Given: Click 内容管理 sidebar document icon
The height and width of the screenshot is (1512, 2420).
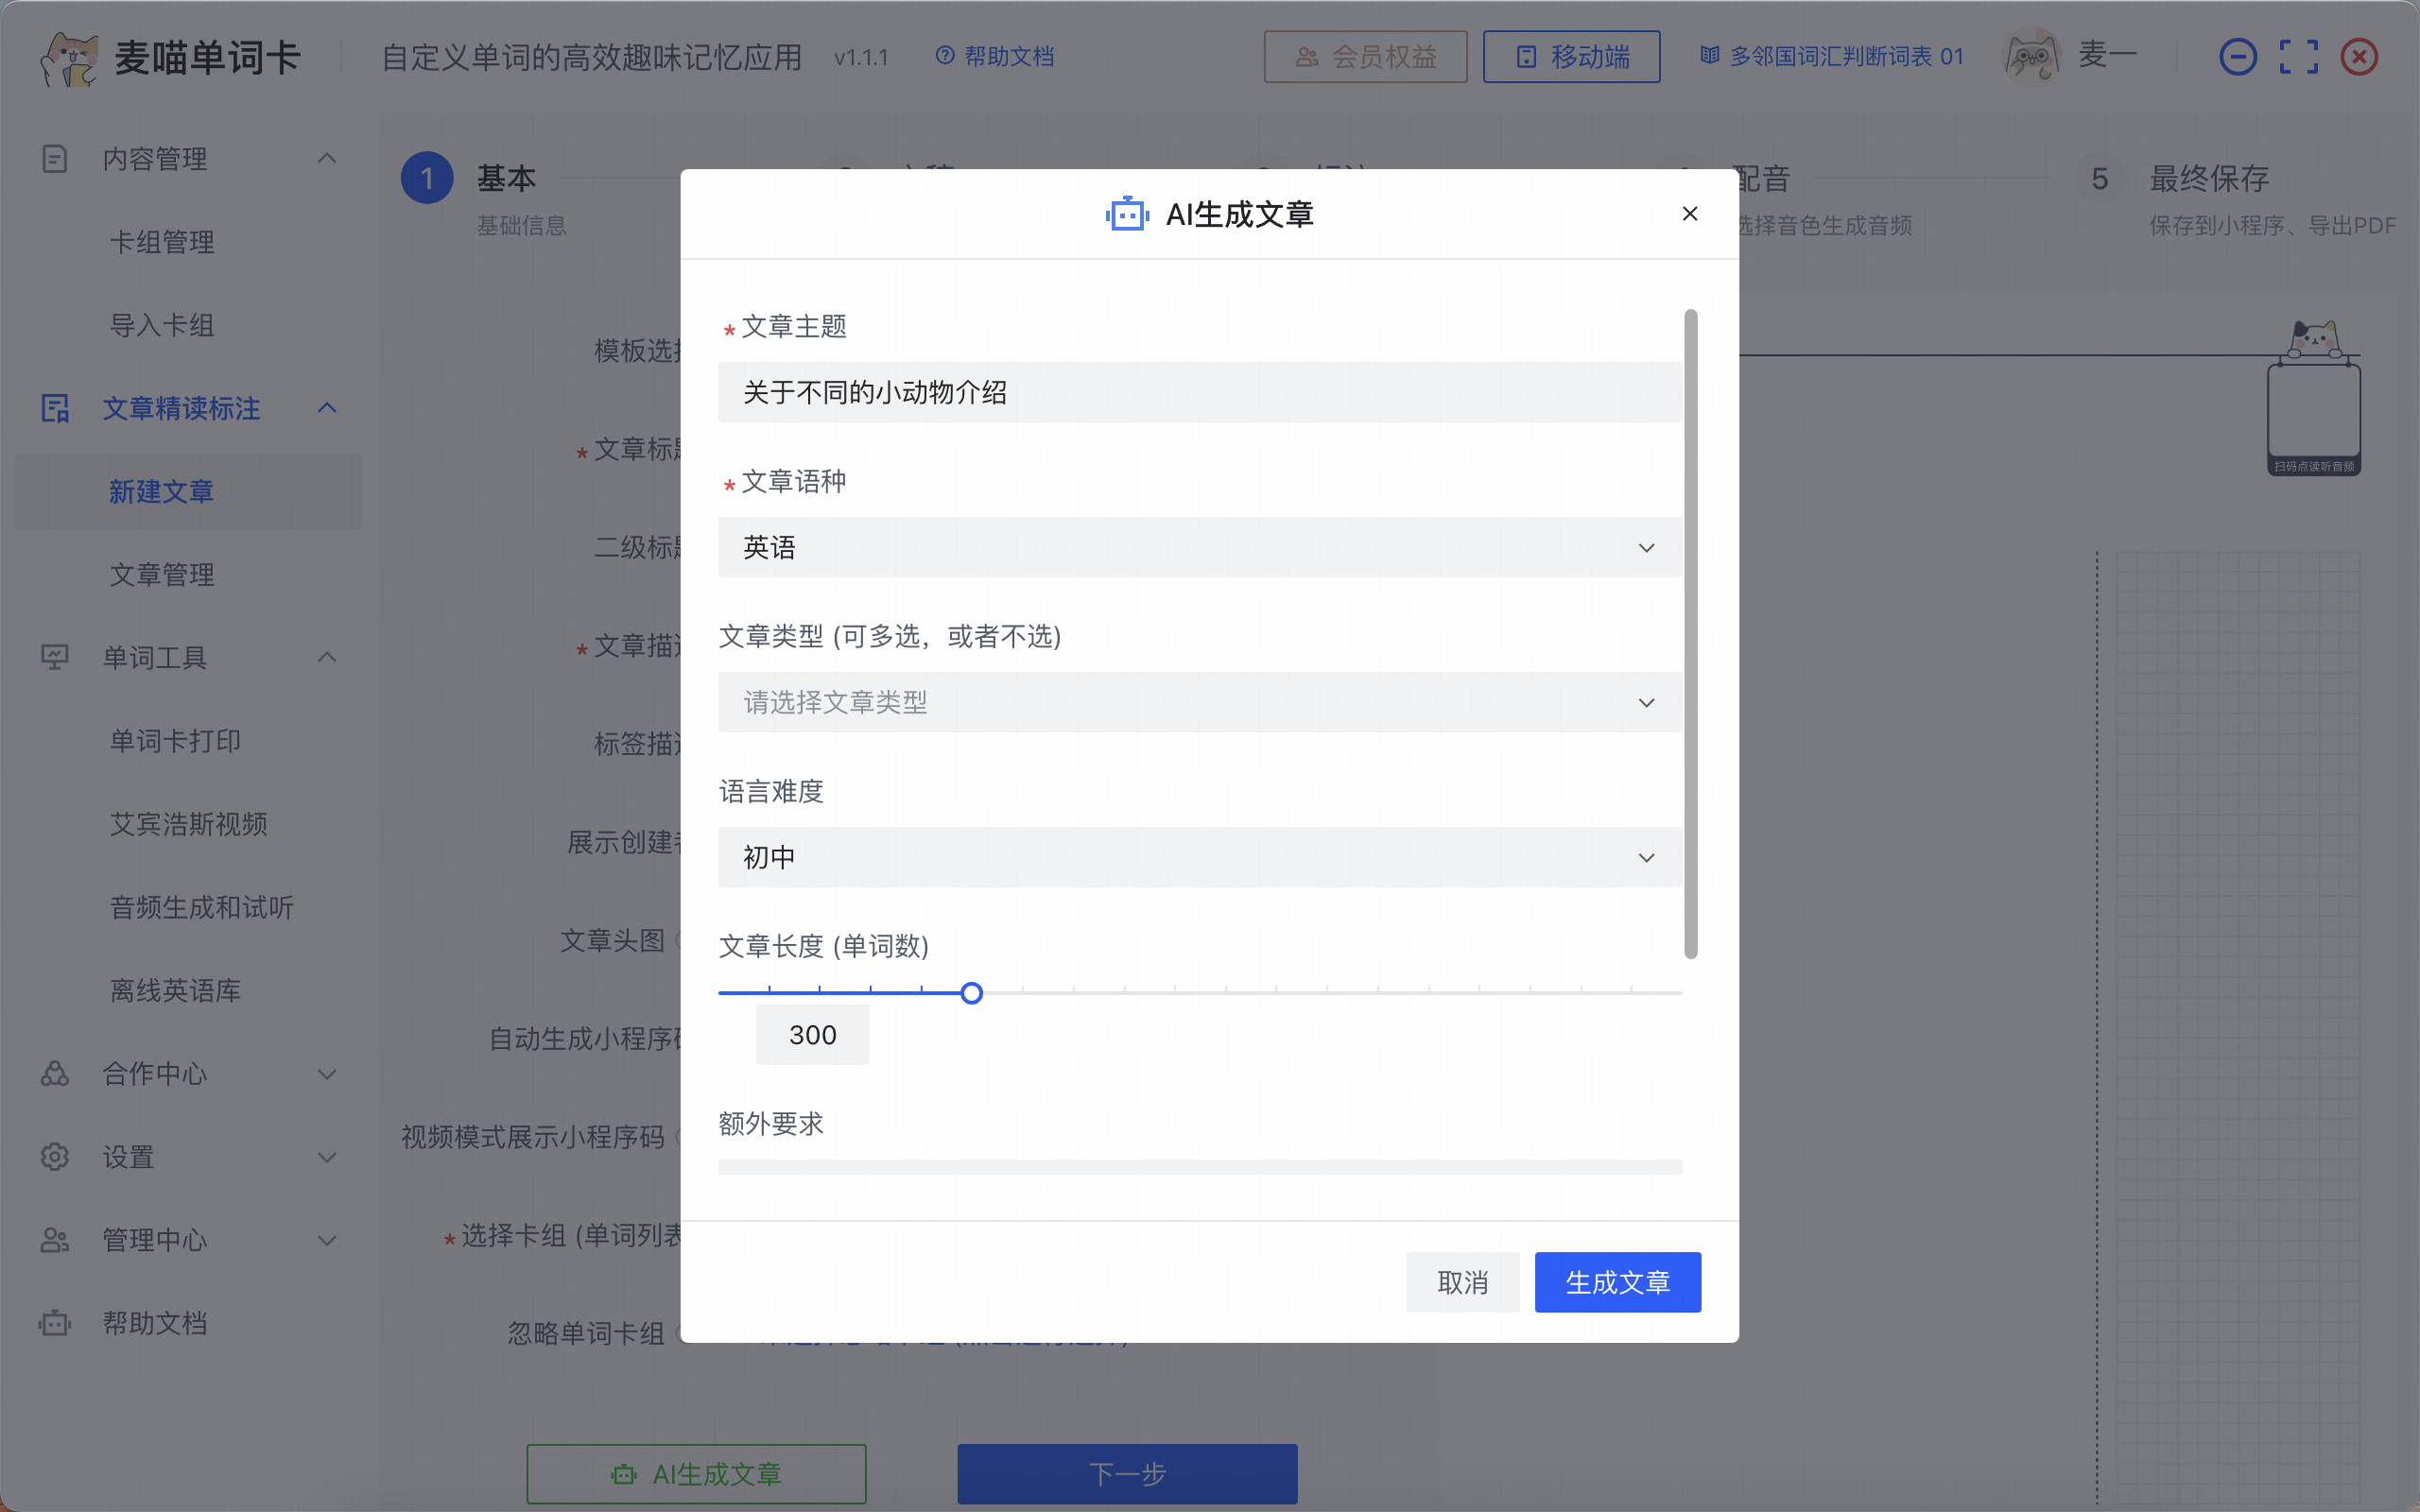Looking at the screenshot, I should pos(55,158).
